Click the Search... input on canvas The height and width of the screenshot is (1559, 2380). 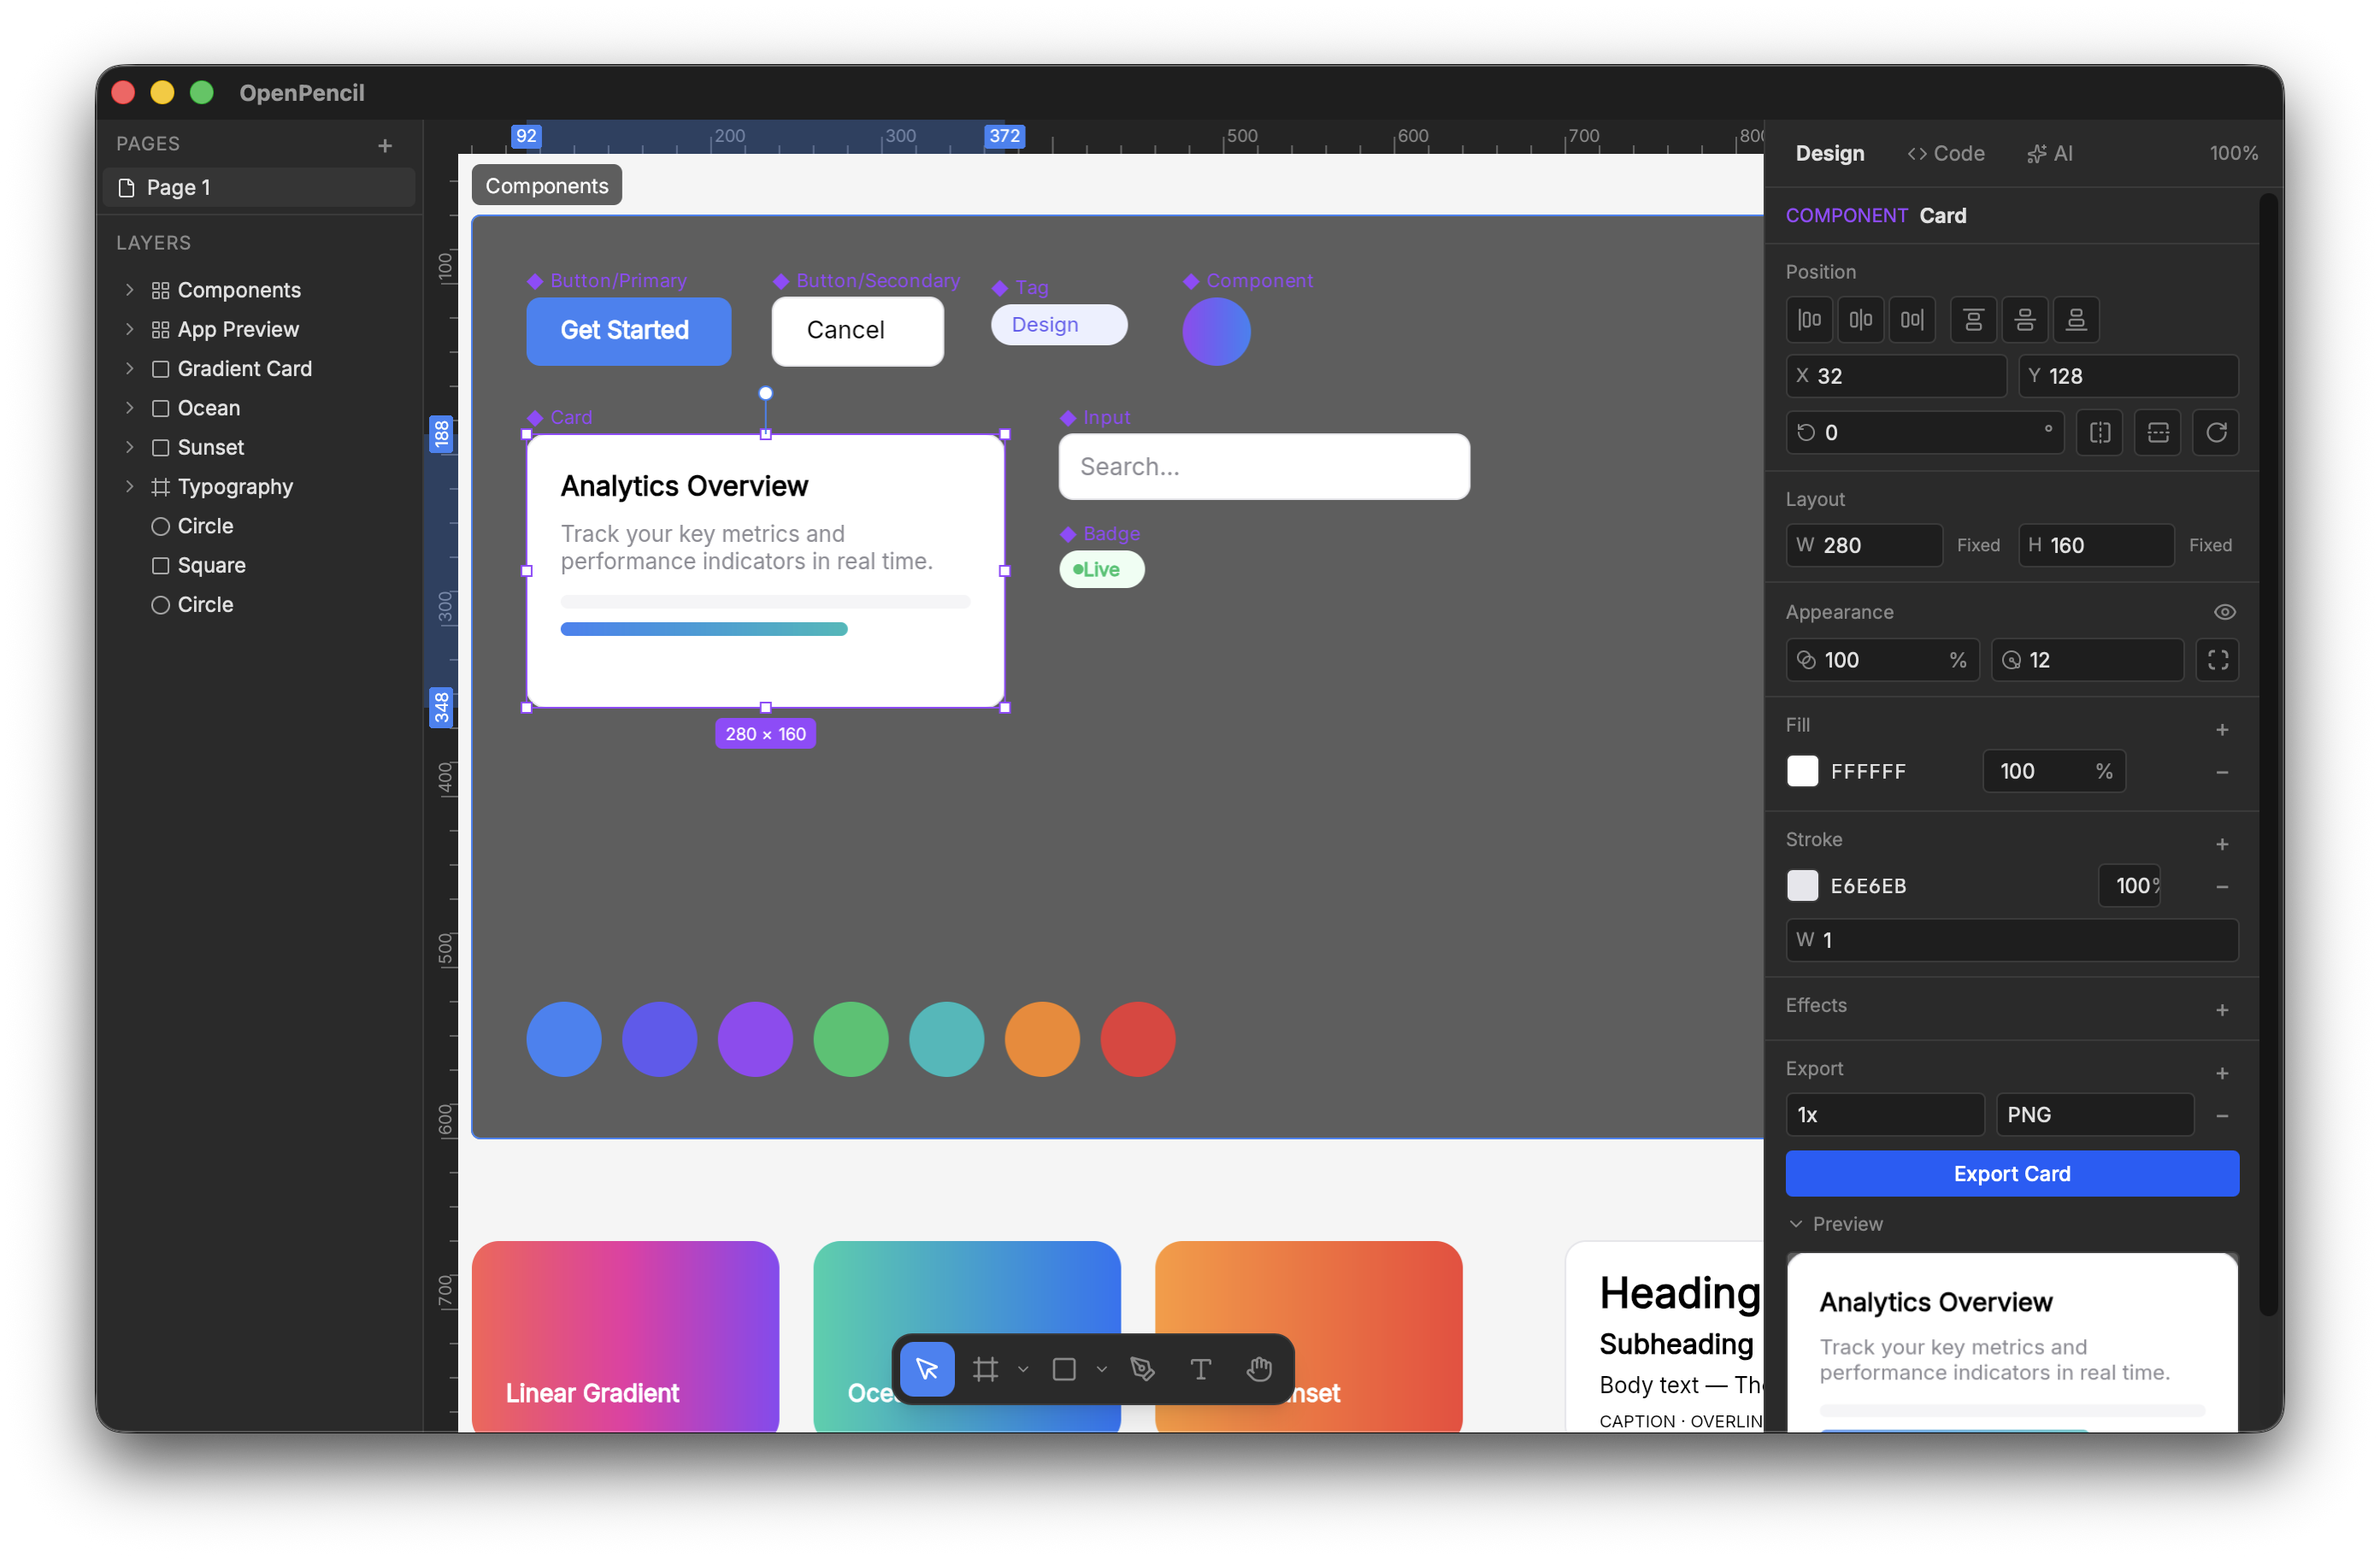1264,467
